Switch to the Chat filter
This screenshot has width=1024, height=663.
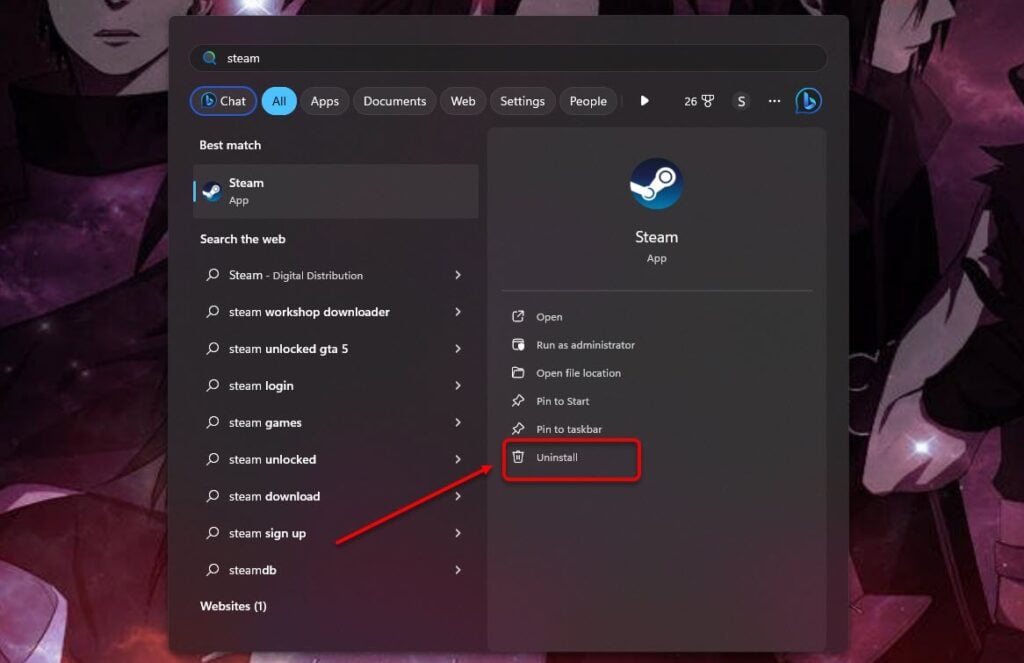click(x=223, y=101)
